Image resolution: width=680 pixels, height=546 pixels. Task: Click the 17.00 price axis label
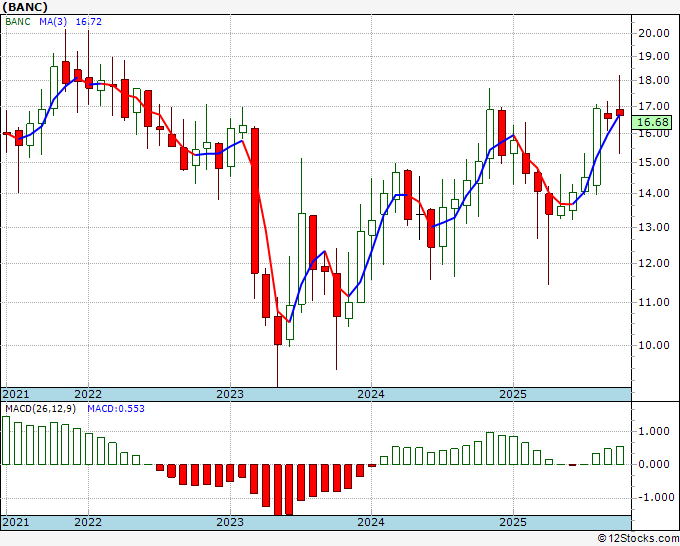pyautogui.click(x=653, y=107)
